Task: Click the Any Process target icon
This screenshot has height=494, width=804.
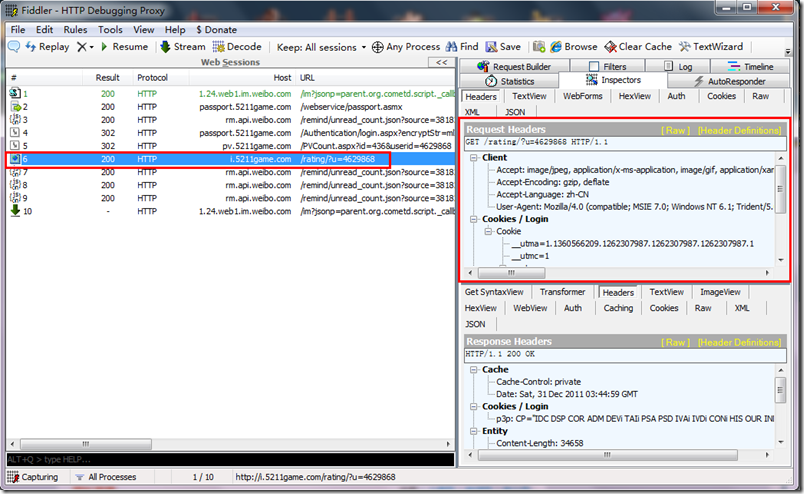Action: [377, 47]
